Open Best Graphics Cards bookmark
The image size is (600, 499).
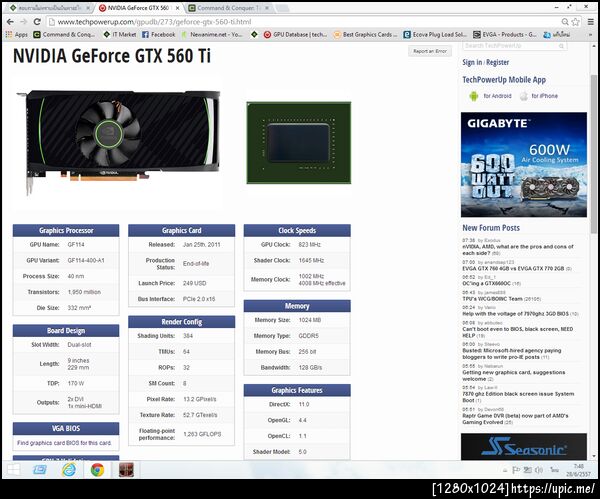[x=365, y=34]
